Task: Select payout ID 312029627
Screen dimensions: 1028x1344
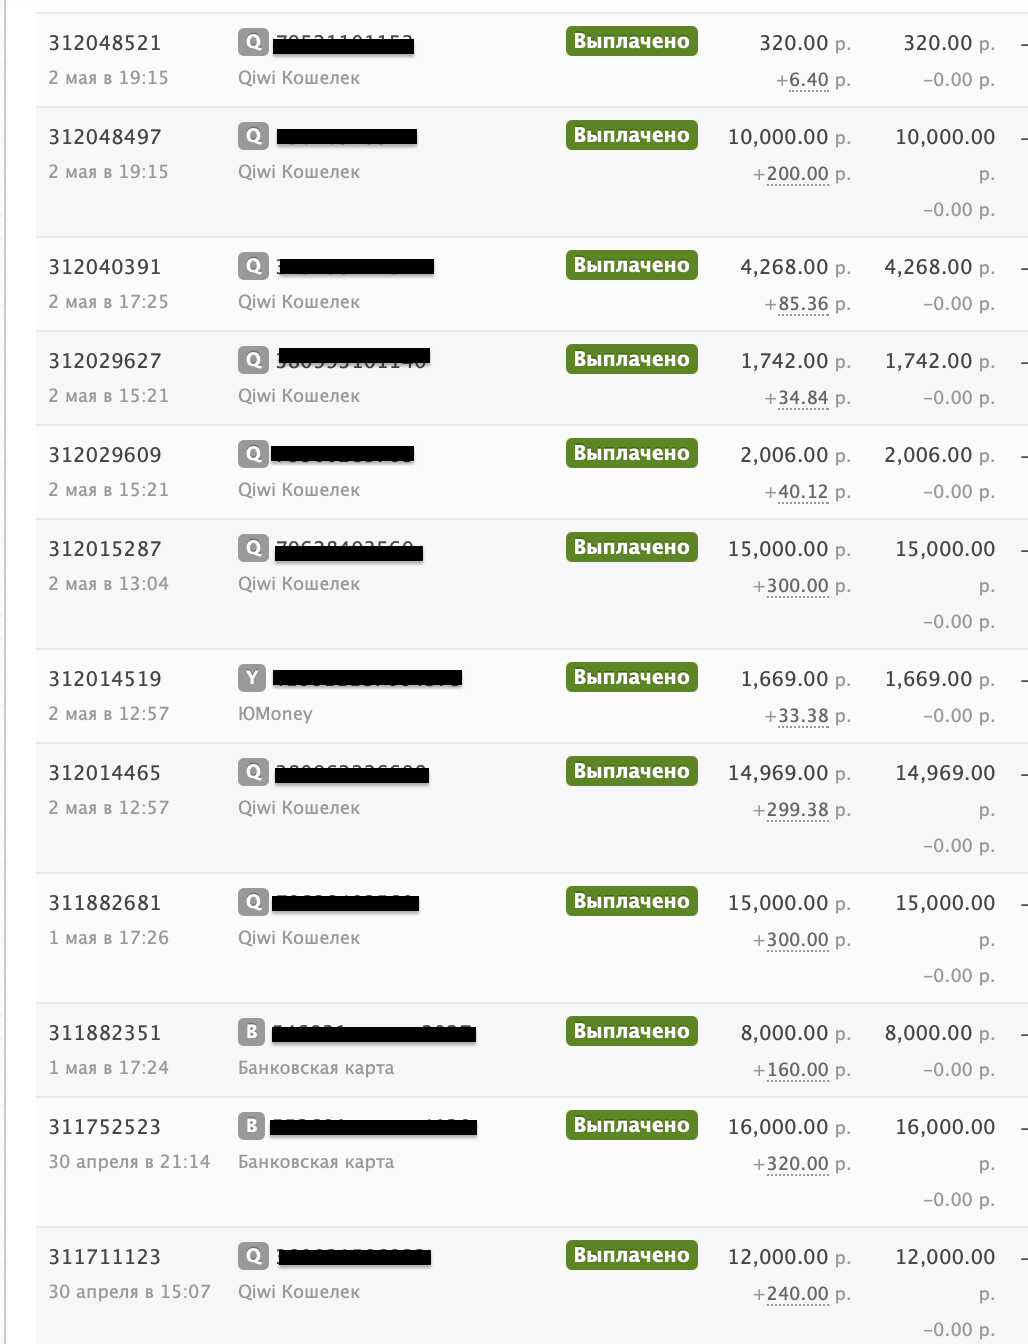Action: 105,361
